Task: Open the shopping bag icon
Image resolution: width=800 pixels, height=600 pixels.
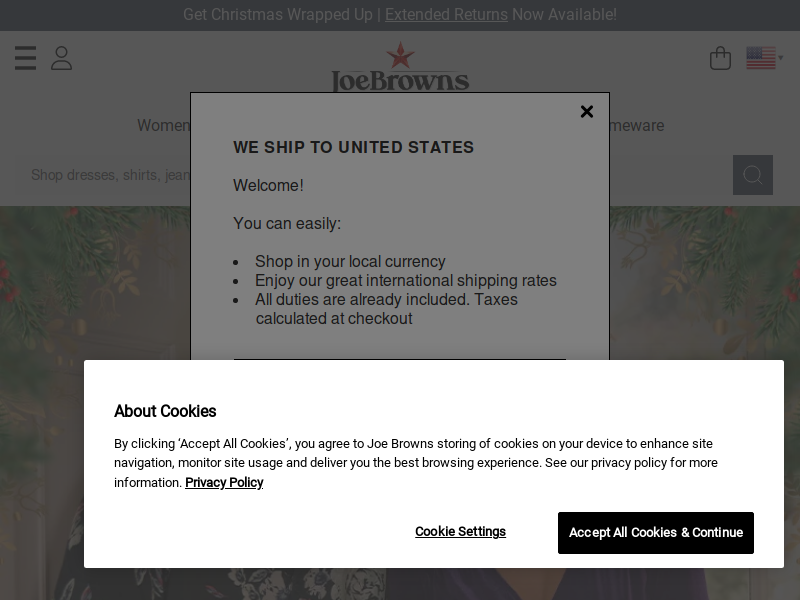Action: click(x=720, y=58)
